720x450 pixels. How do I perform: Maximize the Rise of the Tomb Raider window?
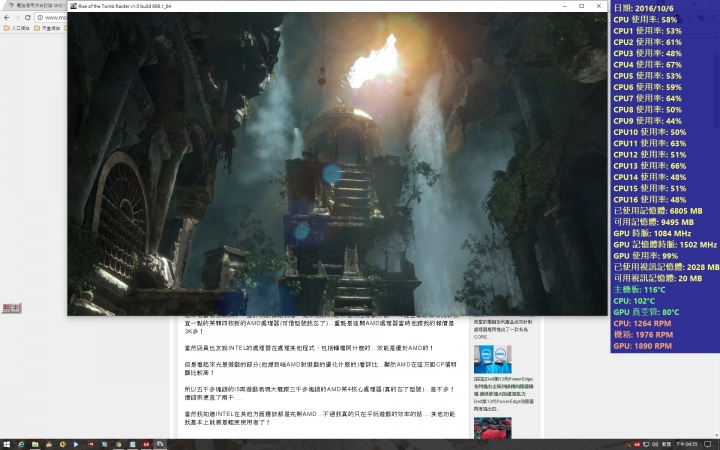coord(581,6)
